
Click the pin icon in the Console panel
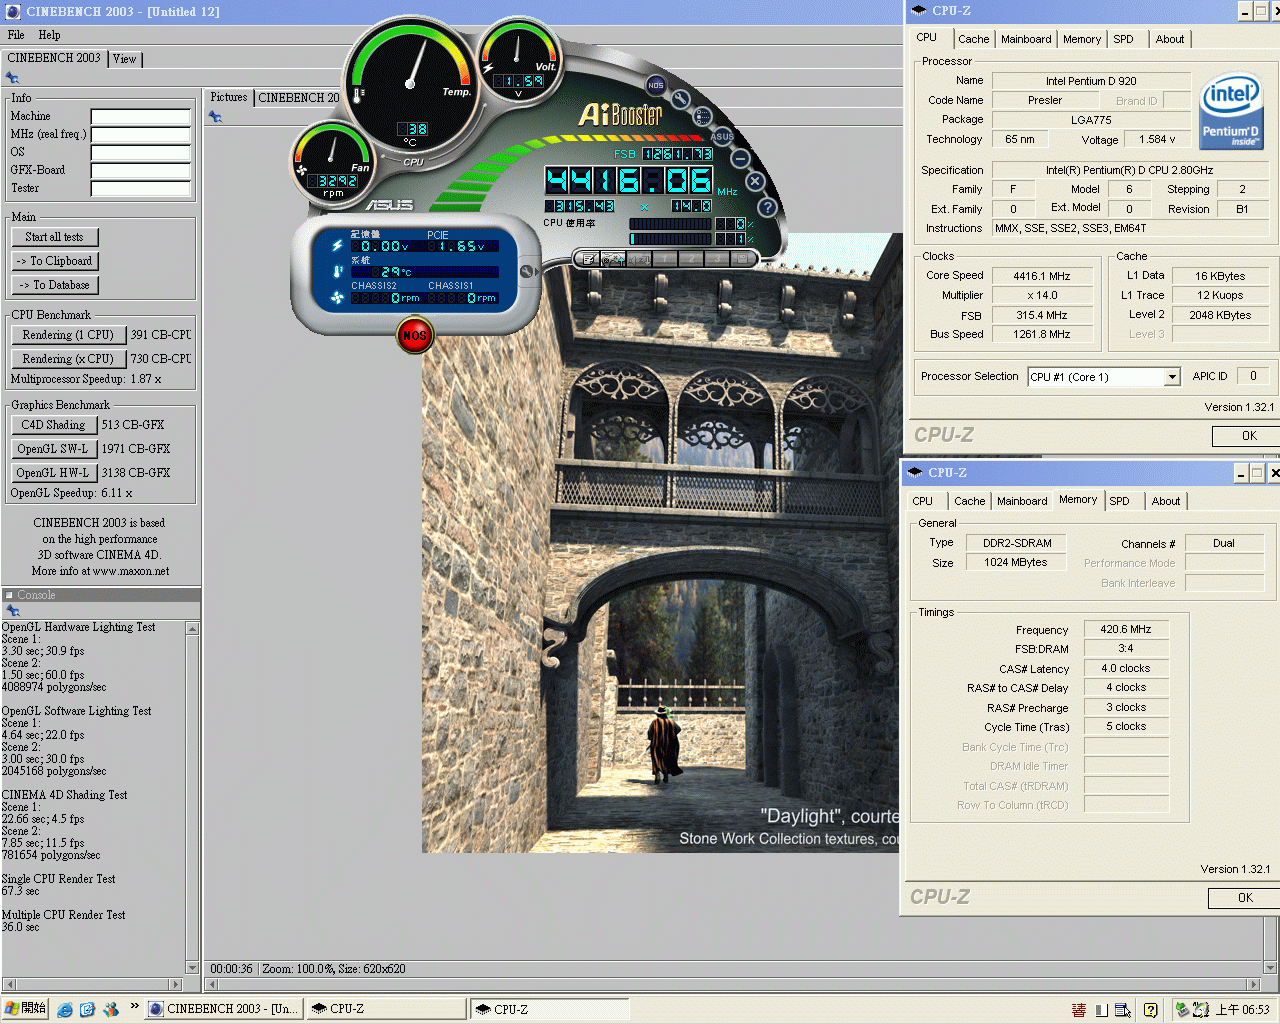[12, 610]
